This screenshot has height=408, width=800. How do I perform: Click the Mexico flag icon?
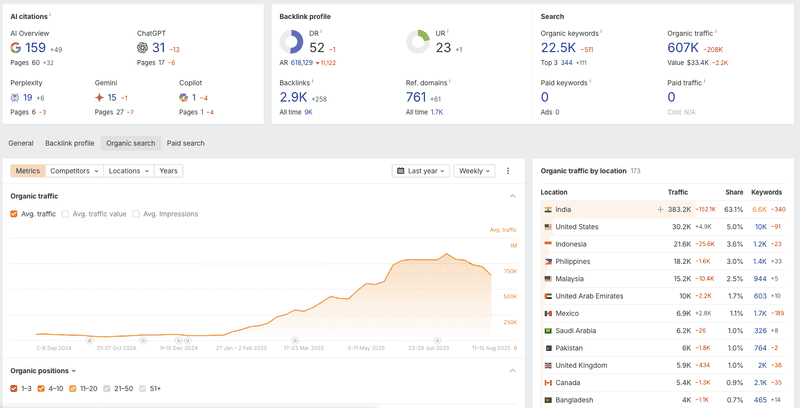(548, 313)
